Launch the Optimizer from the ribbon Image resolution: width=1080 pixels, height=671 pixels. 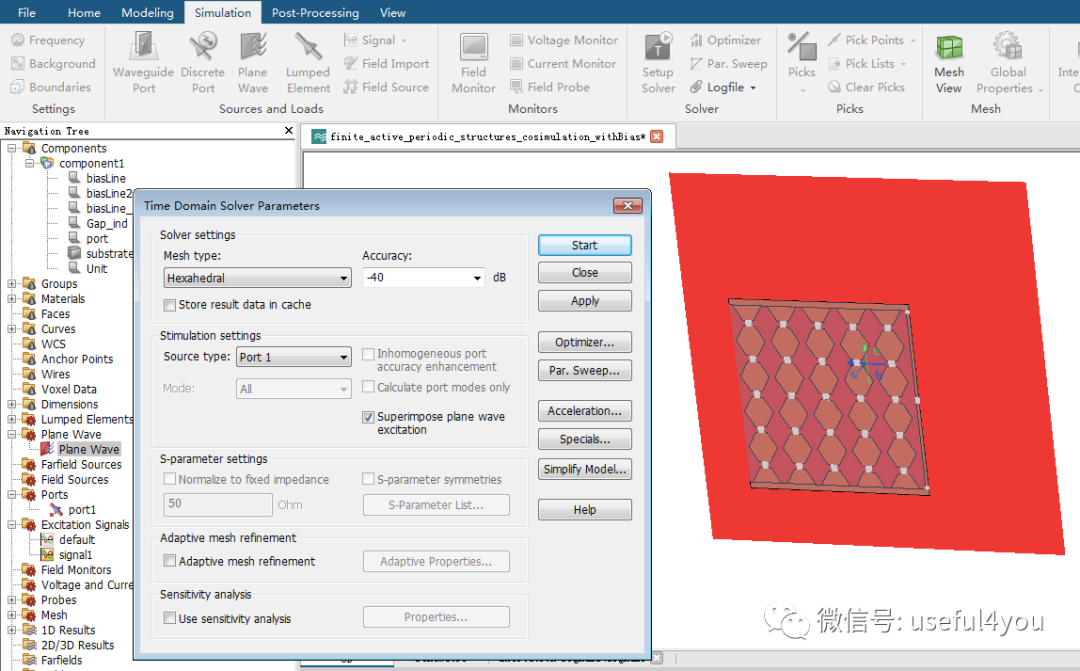[725, 40]
